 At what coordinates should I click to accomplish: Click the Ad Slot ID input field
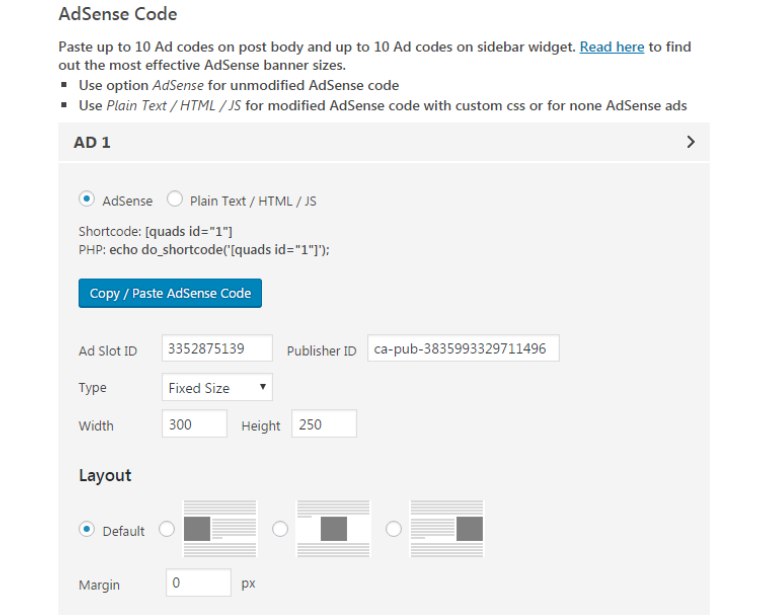(217, 348)
